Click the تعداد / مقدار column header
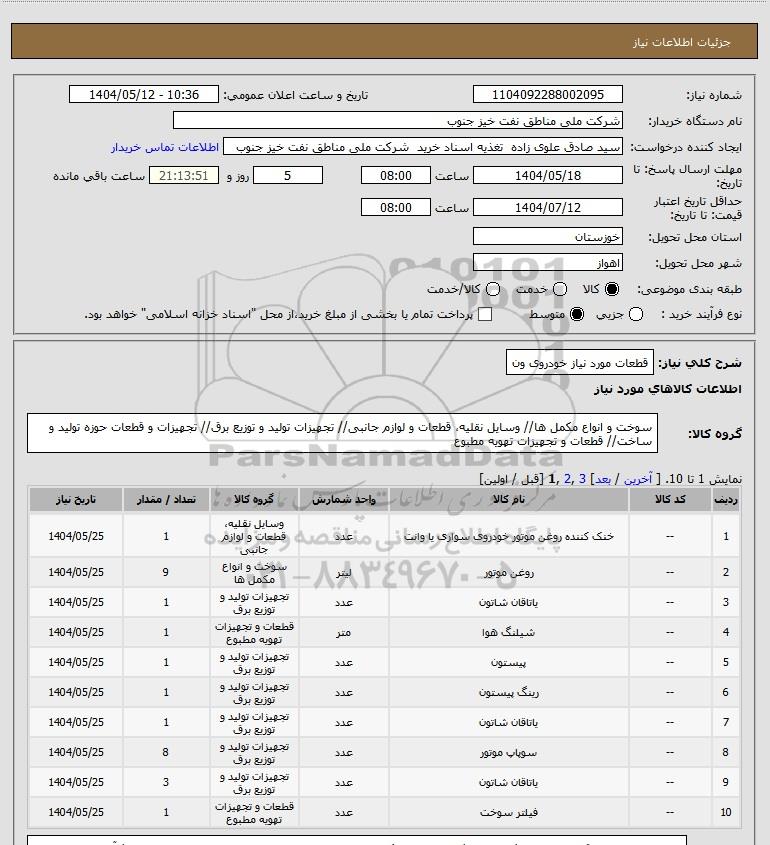 [166, 500]
